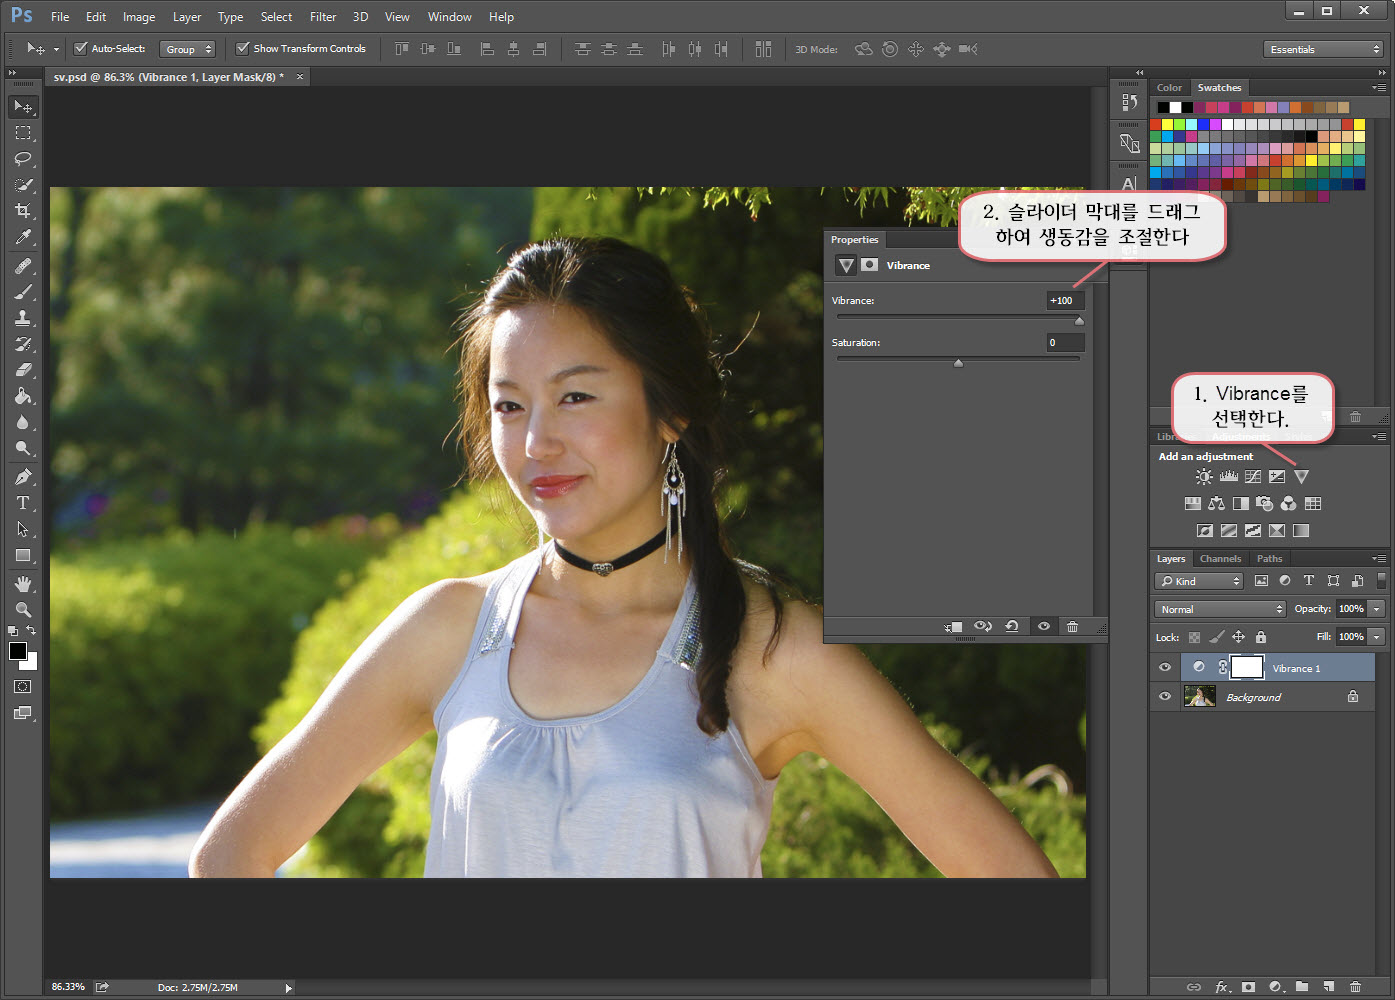Toggle pixel layer filter
Image resolution: width=1395 pixels, height=1000 pixels.
point(1261,581)
